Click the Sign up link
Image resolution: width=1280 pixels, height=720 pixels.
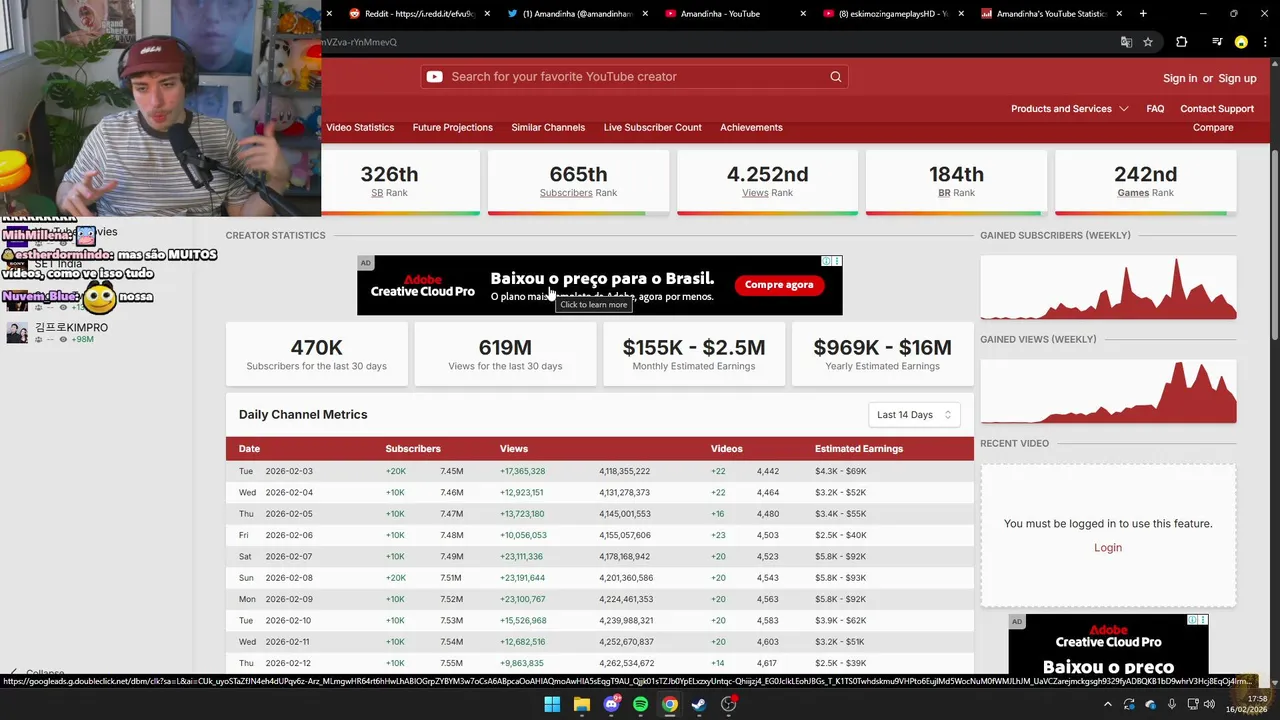pyautogui.click(x=1237, y=78)
